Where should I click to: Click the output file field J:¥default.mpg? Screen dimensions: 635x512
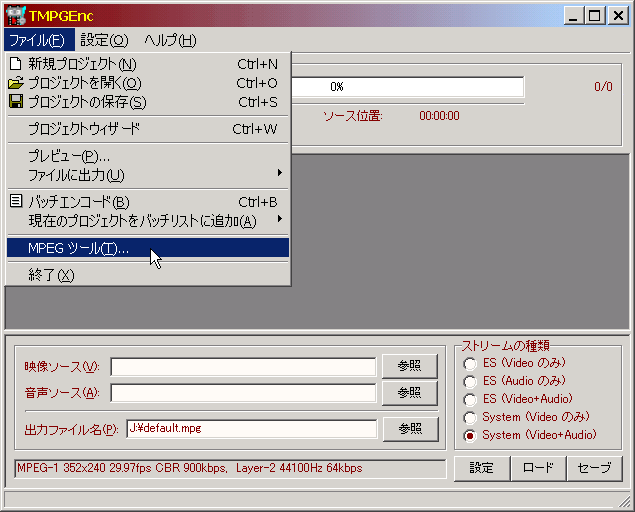pos(251,429)
